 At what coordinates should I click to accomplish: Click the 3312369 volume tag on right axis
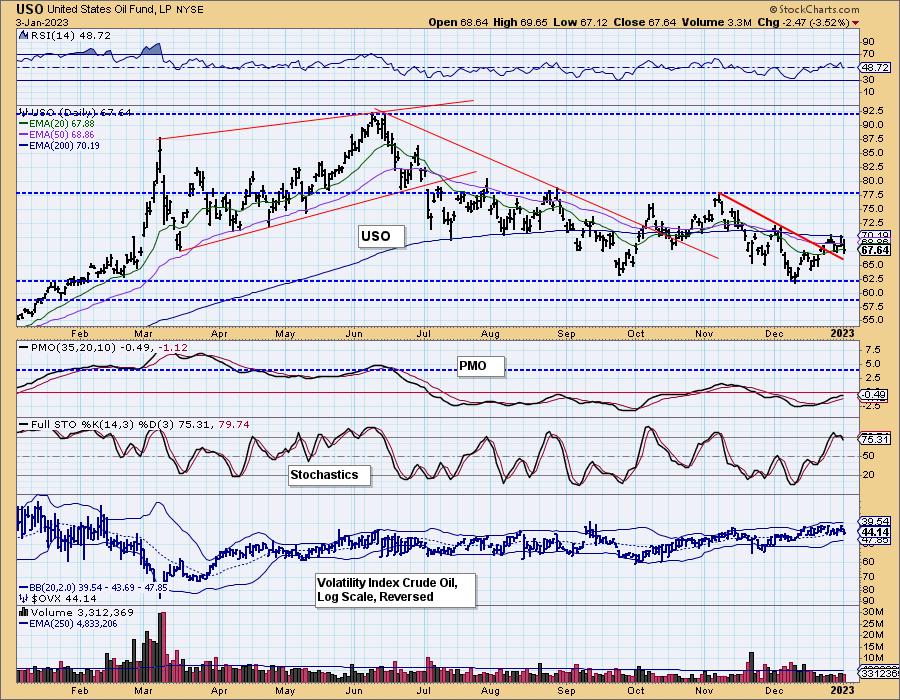pyautogui.click(x=876, y=672)
